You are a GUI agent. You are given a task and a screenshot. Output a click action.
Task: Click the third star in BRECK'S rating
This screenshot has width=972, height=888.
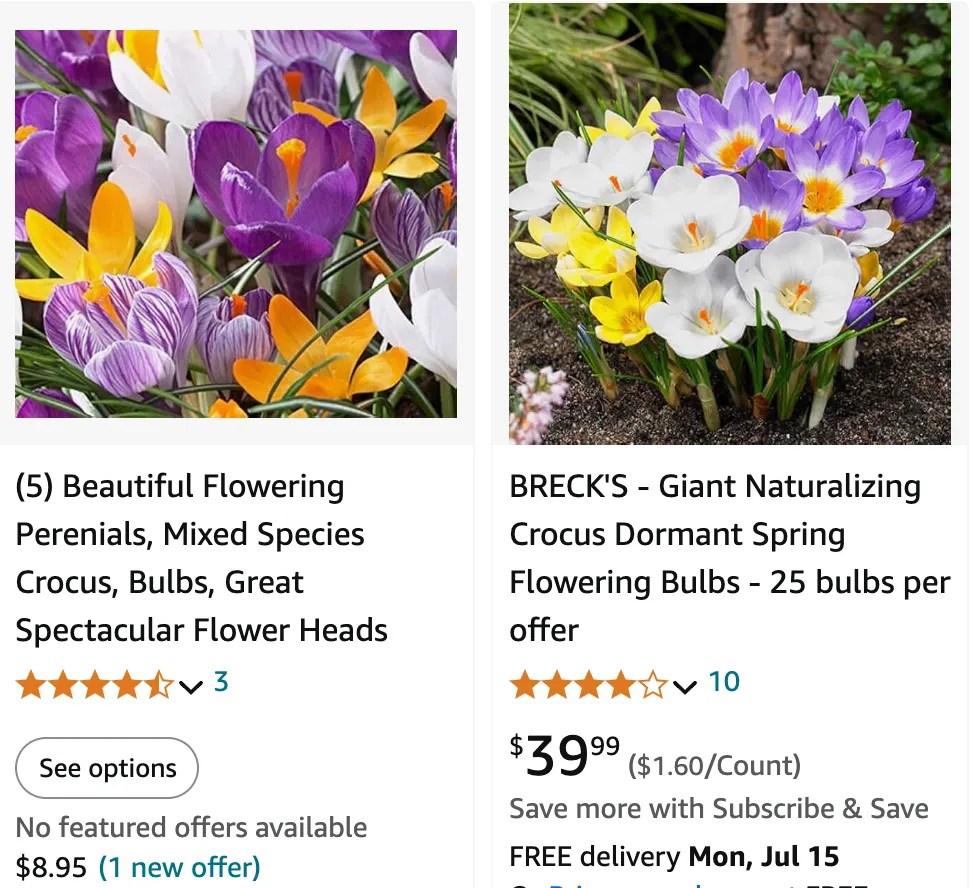point(590,682)
